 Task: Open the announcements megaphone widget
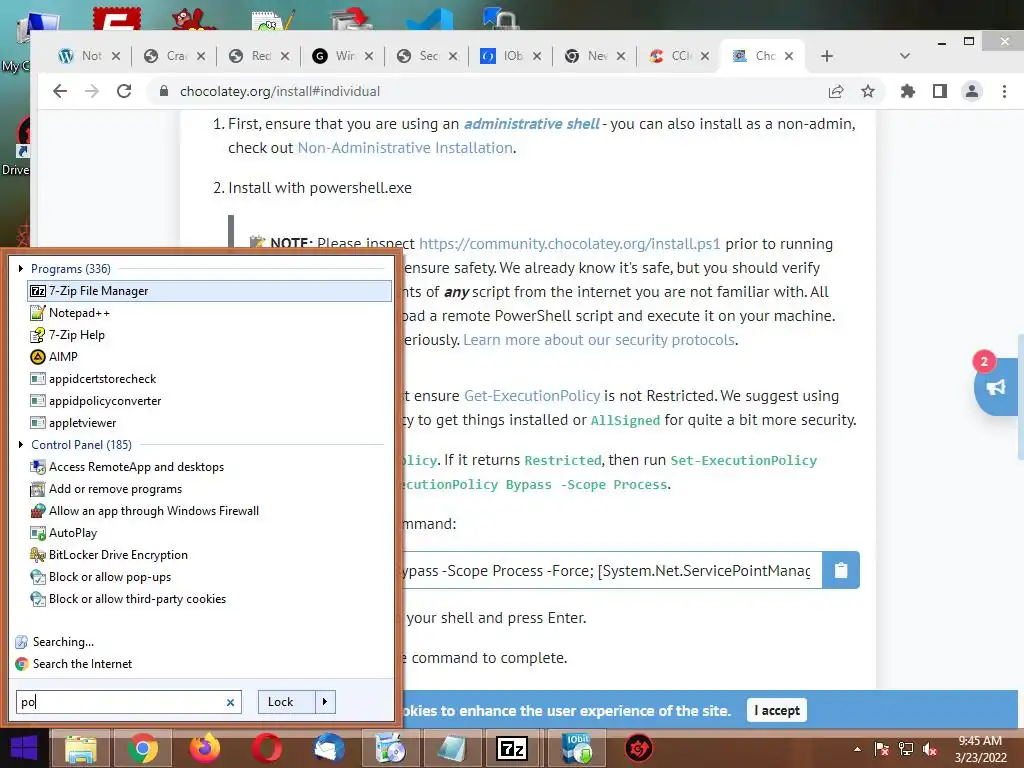(995, 387)
